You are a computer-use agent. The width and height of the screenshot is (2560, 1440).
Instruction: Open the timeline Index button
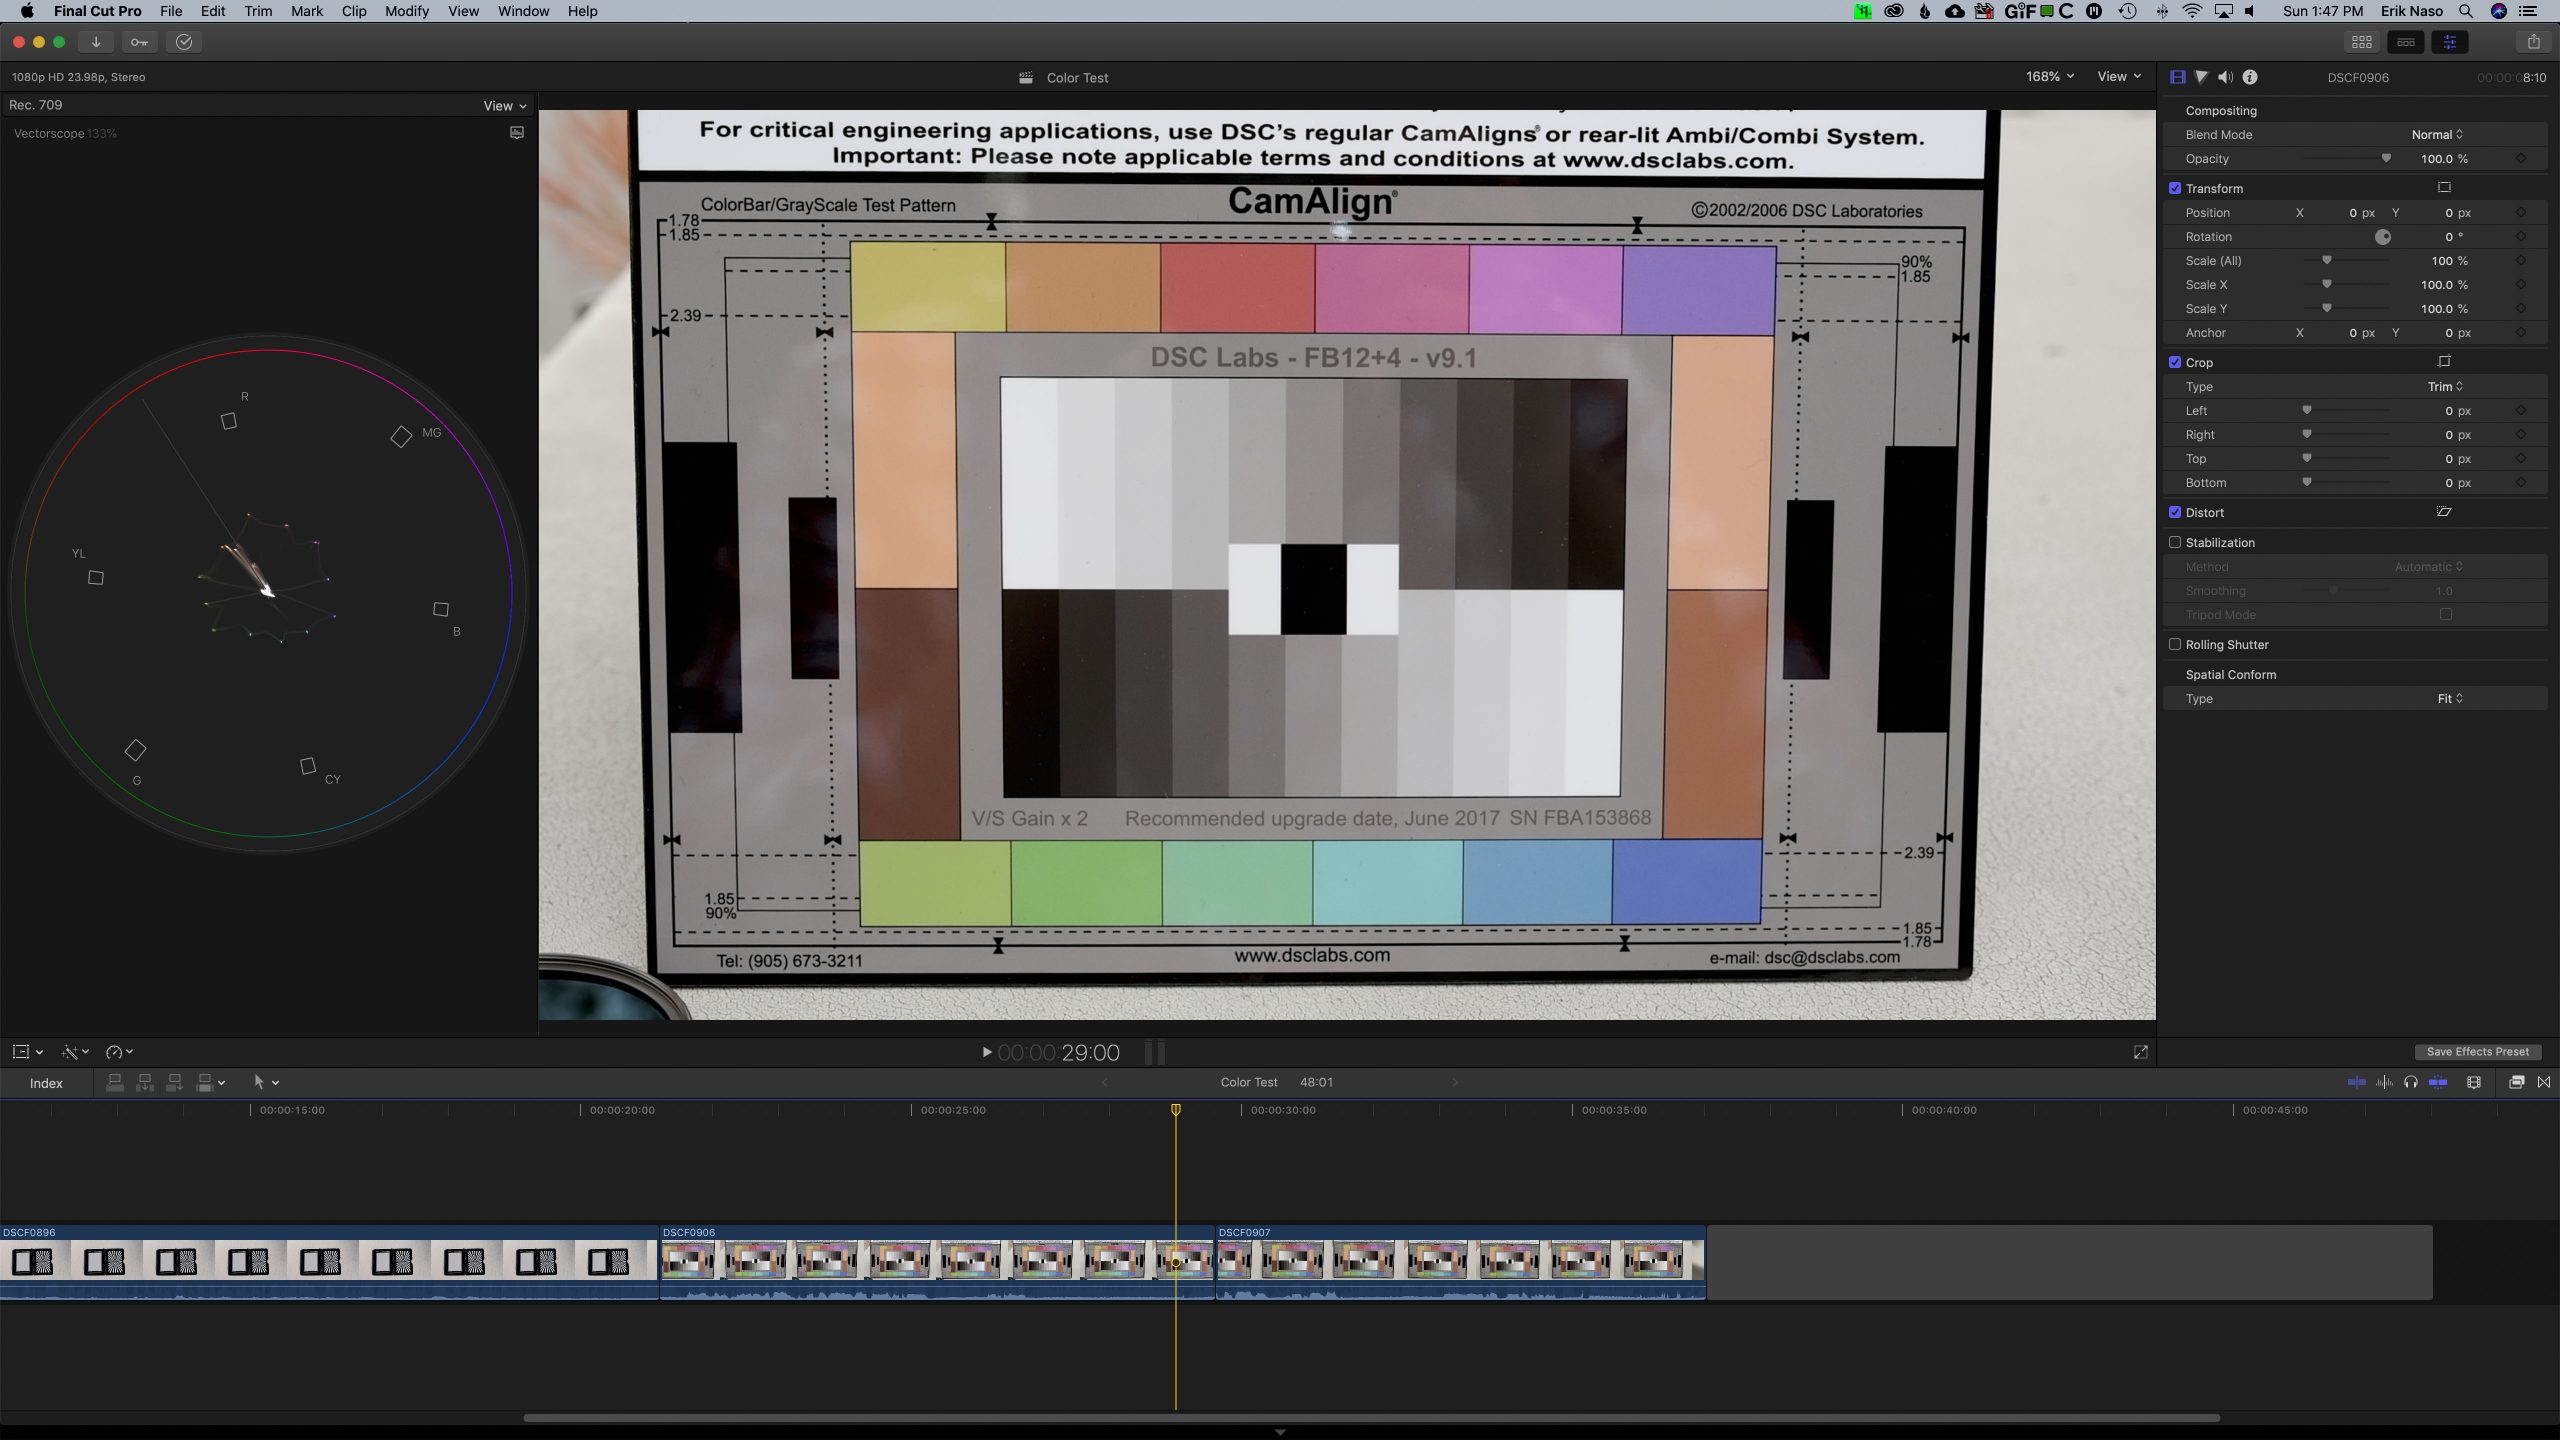point(46,1083)
